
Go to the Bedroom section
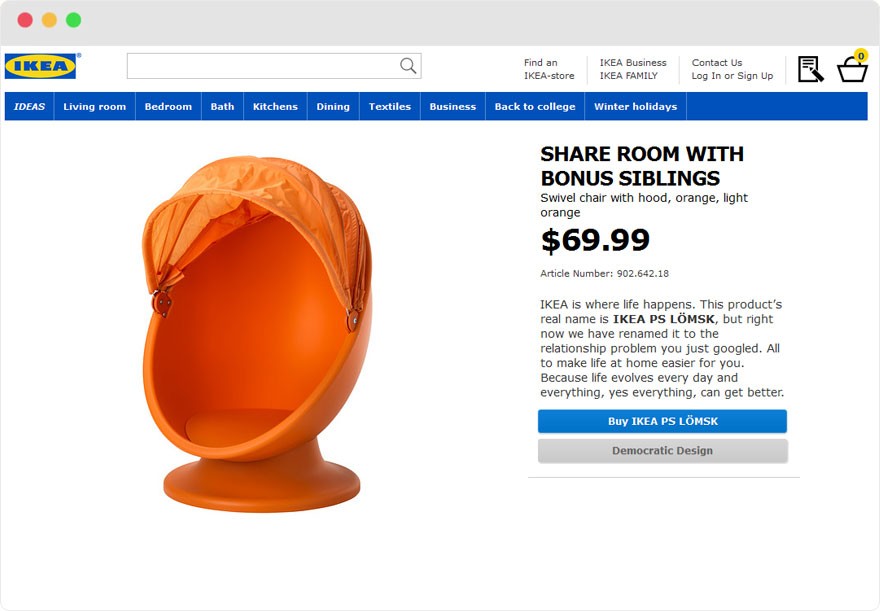tap(168, 107)
